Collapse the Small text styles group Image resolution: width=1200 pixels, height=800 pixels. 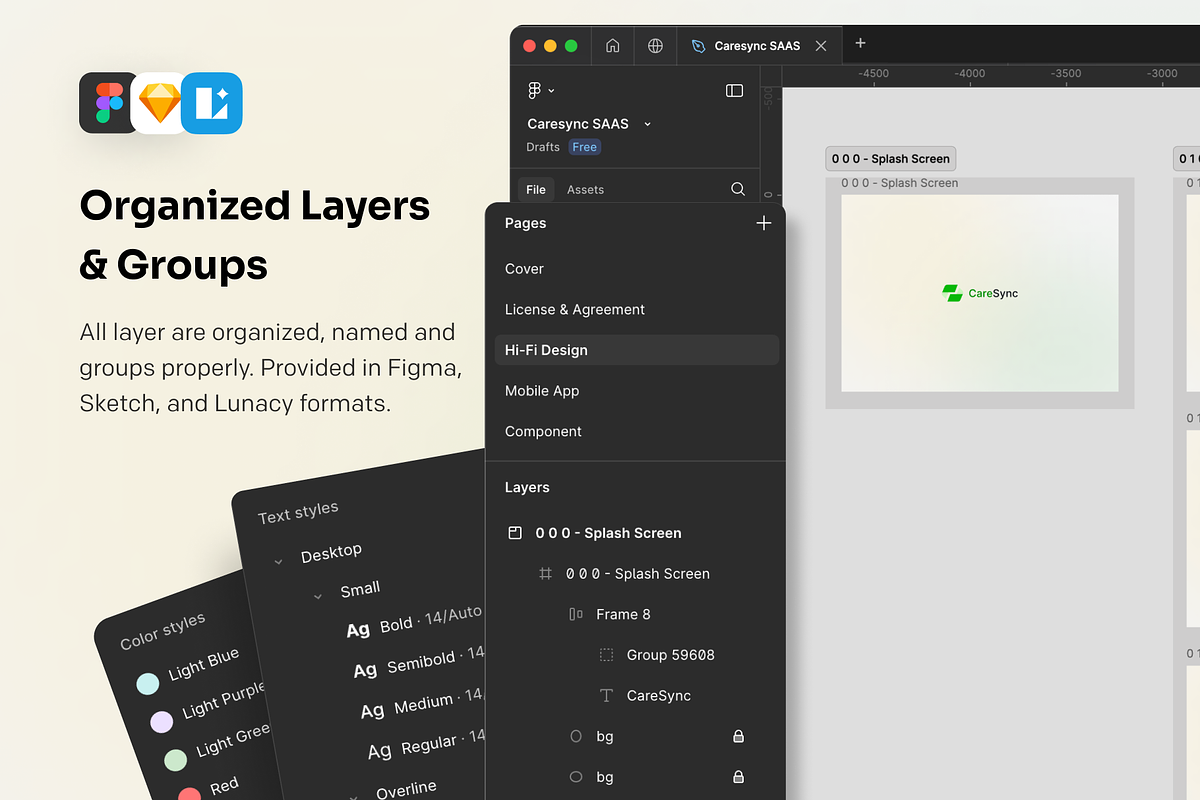pyautogui.click(x=318, y=596)
